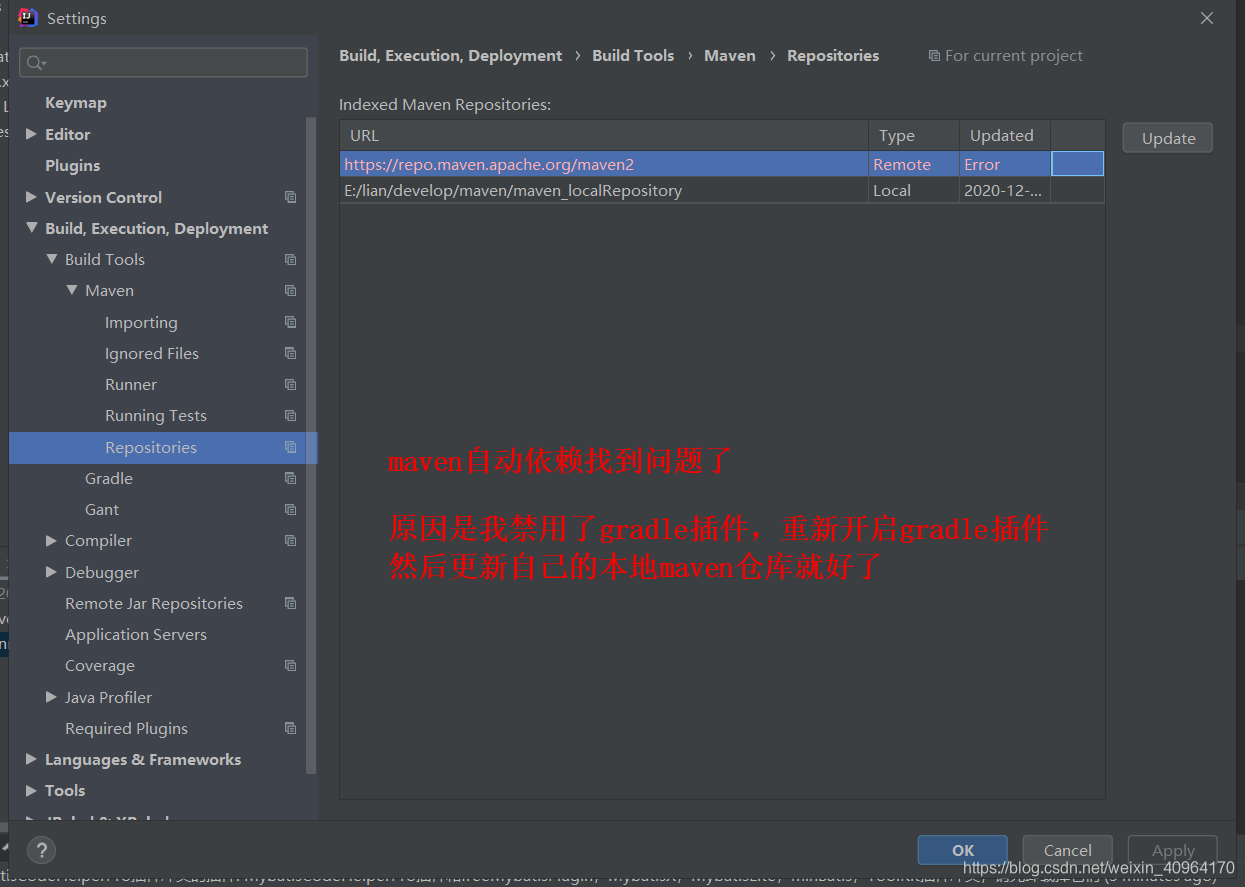Click the help question mark icon
The width and height of the screenshot is (1245, 887).
coord(41,850)
